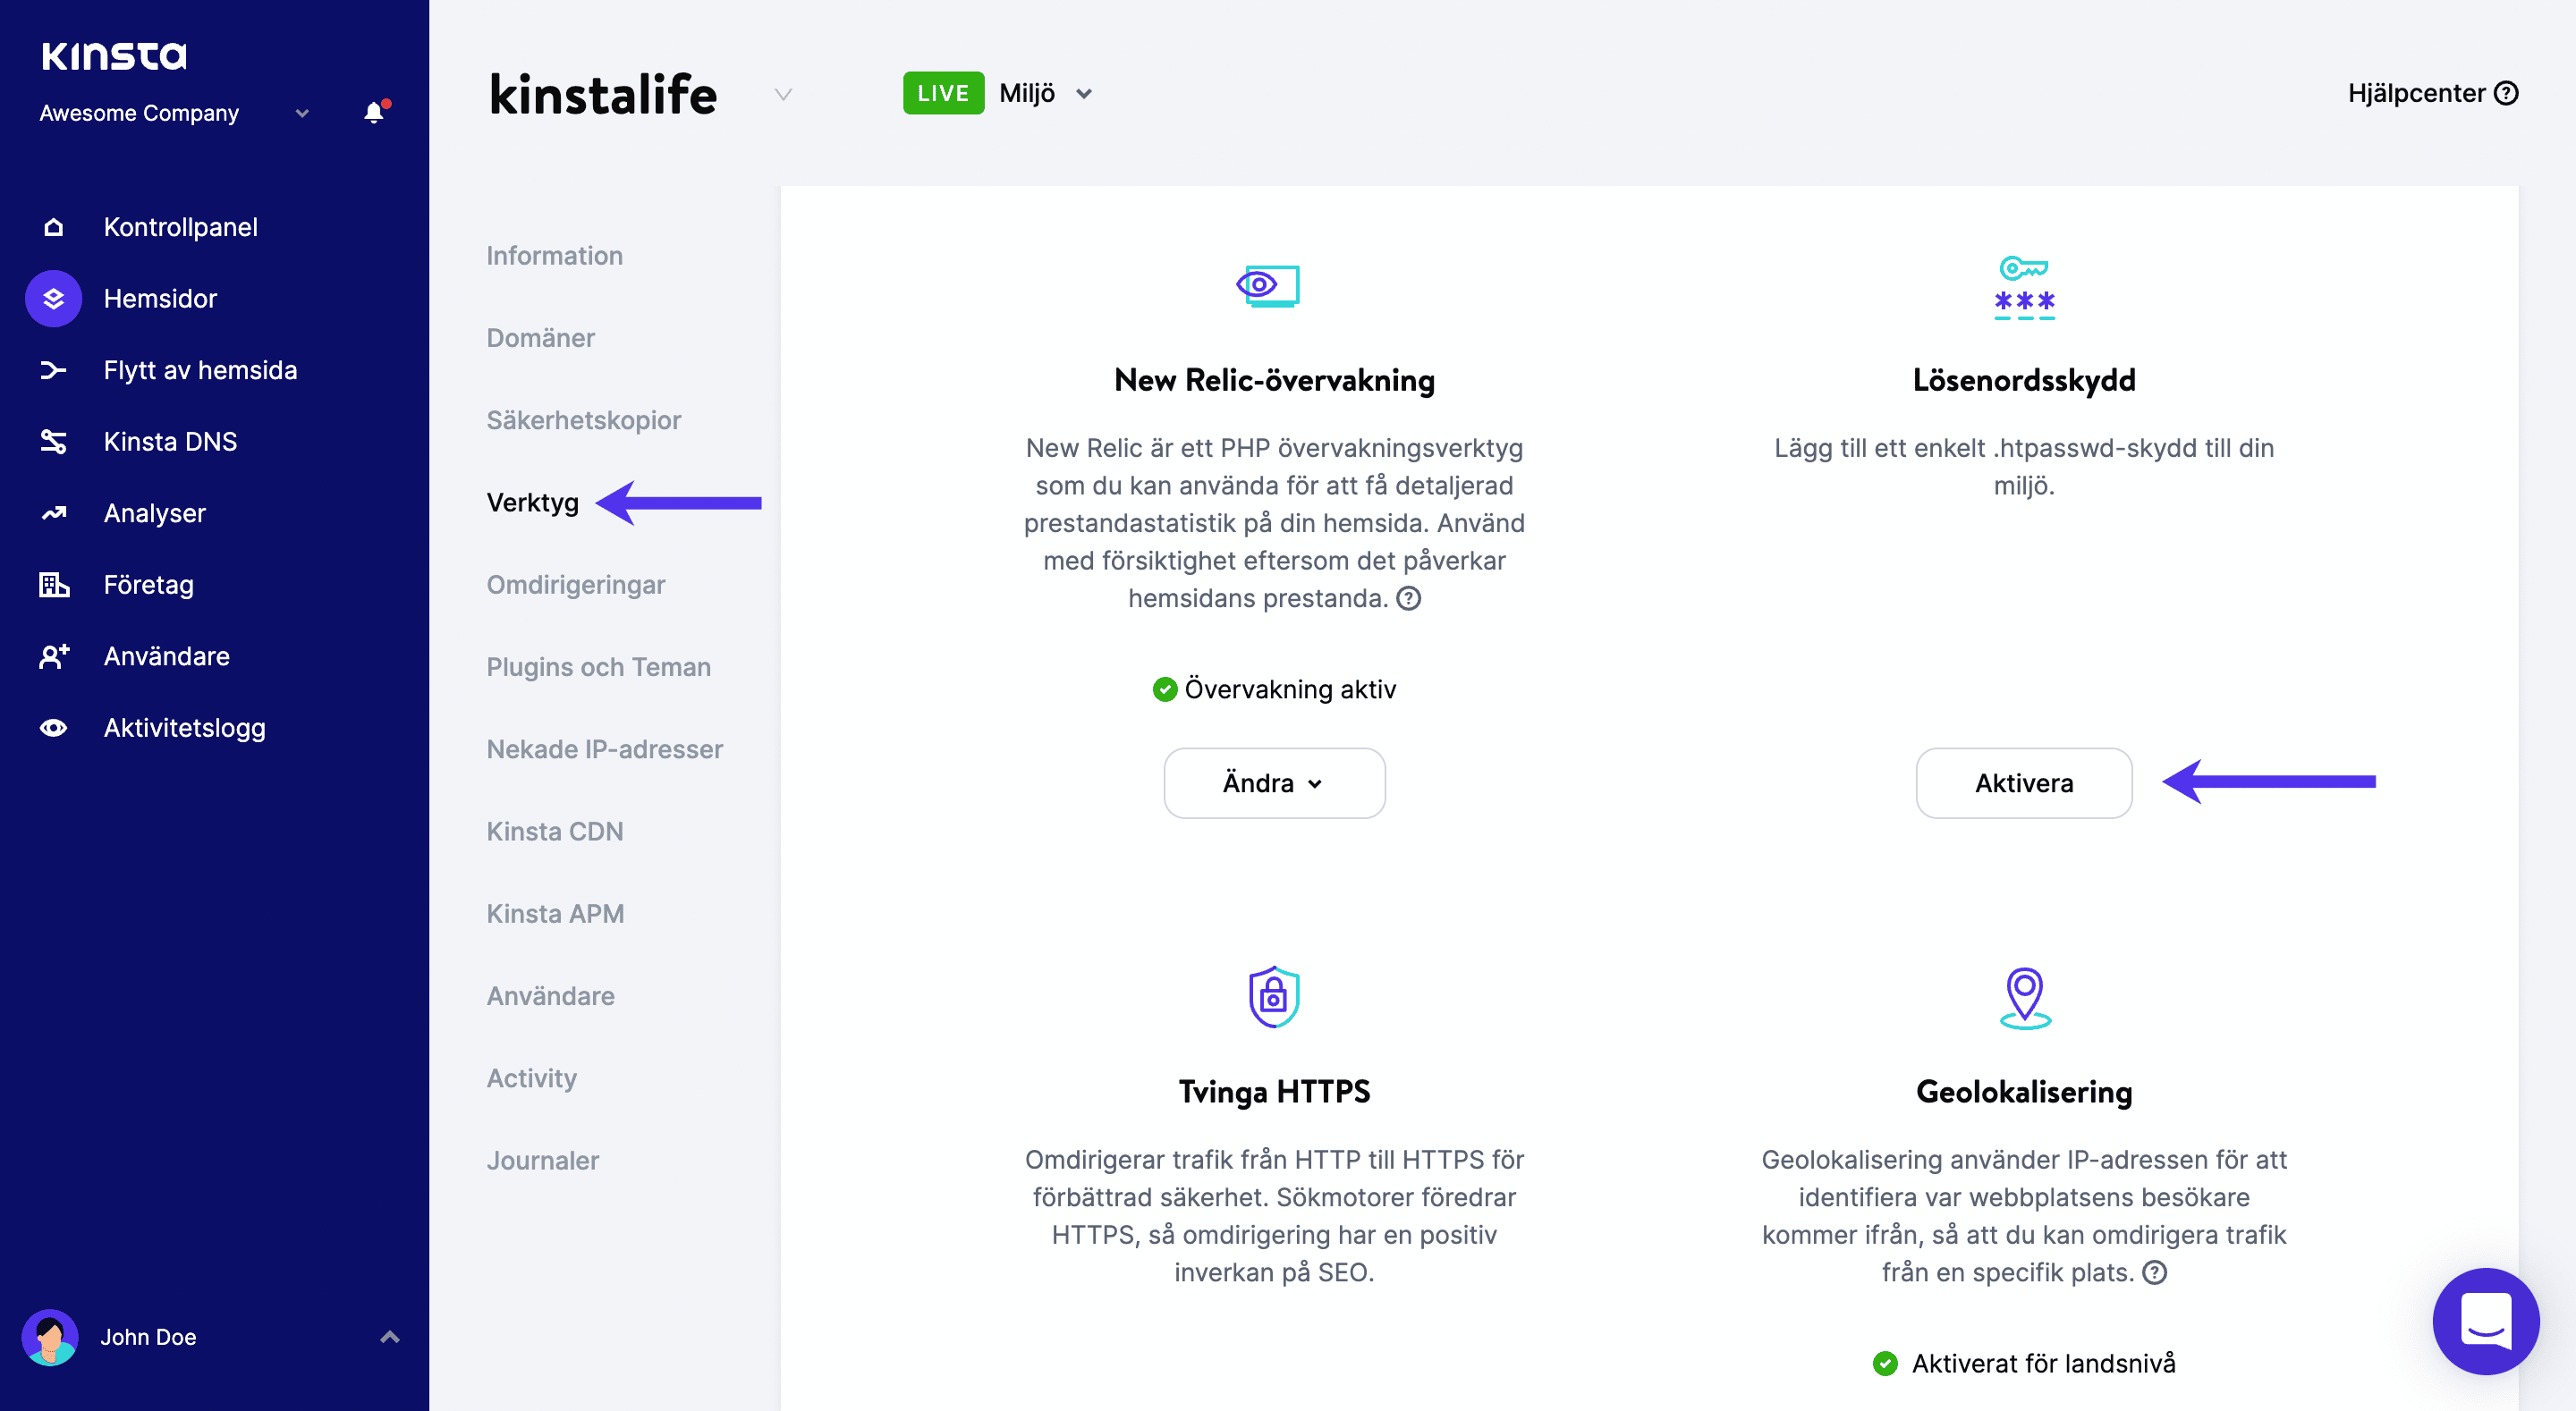
Task: Click the Geolokalisering help question mark
Action: (x=2155, y=1272)
